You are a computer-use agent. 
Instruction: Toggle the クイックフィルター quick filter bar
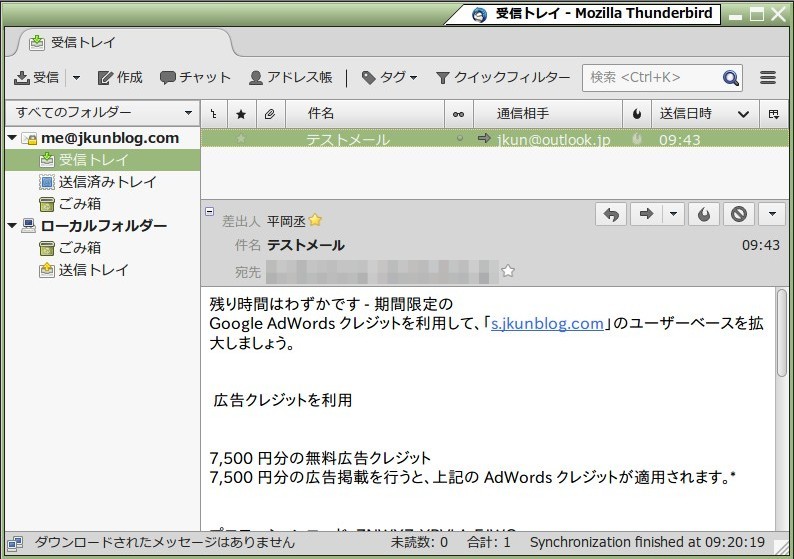pyautogui.click(x=503, y=77)
